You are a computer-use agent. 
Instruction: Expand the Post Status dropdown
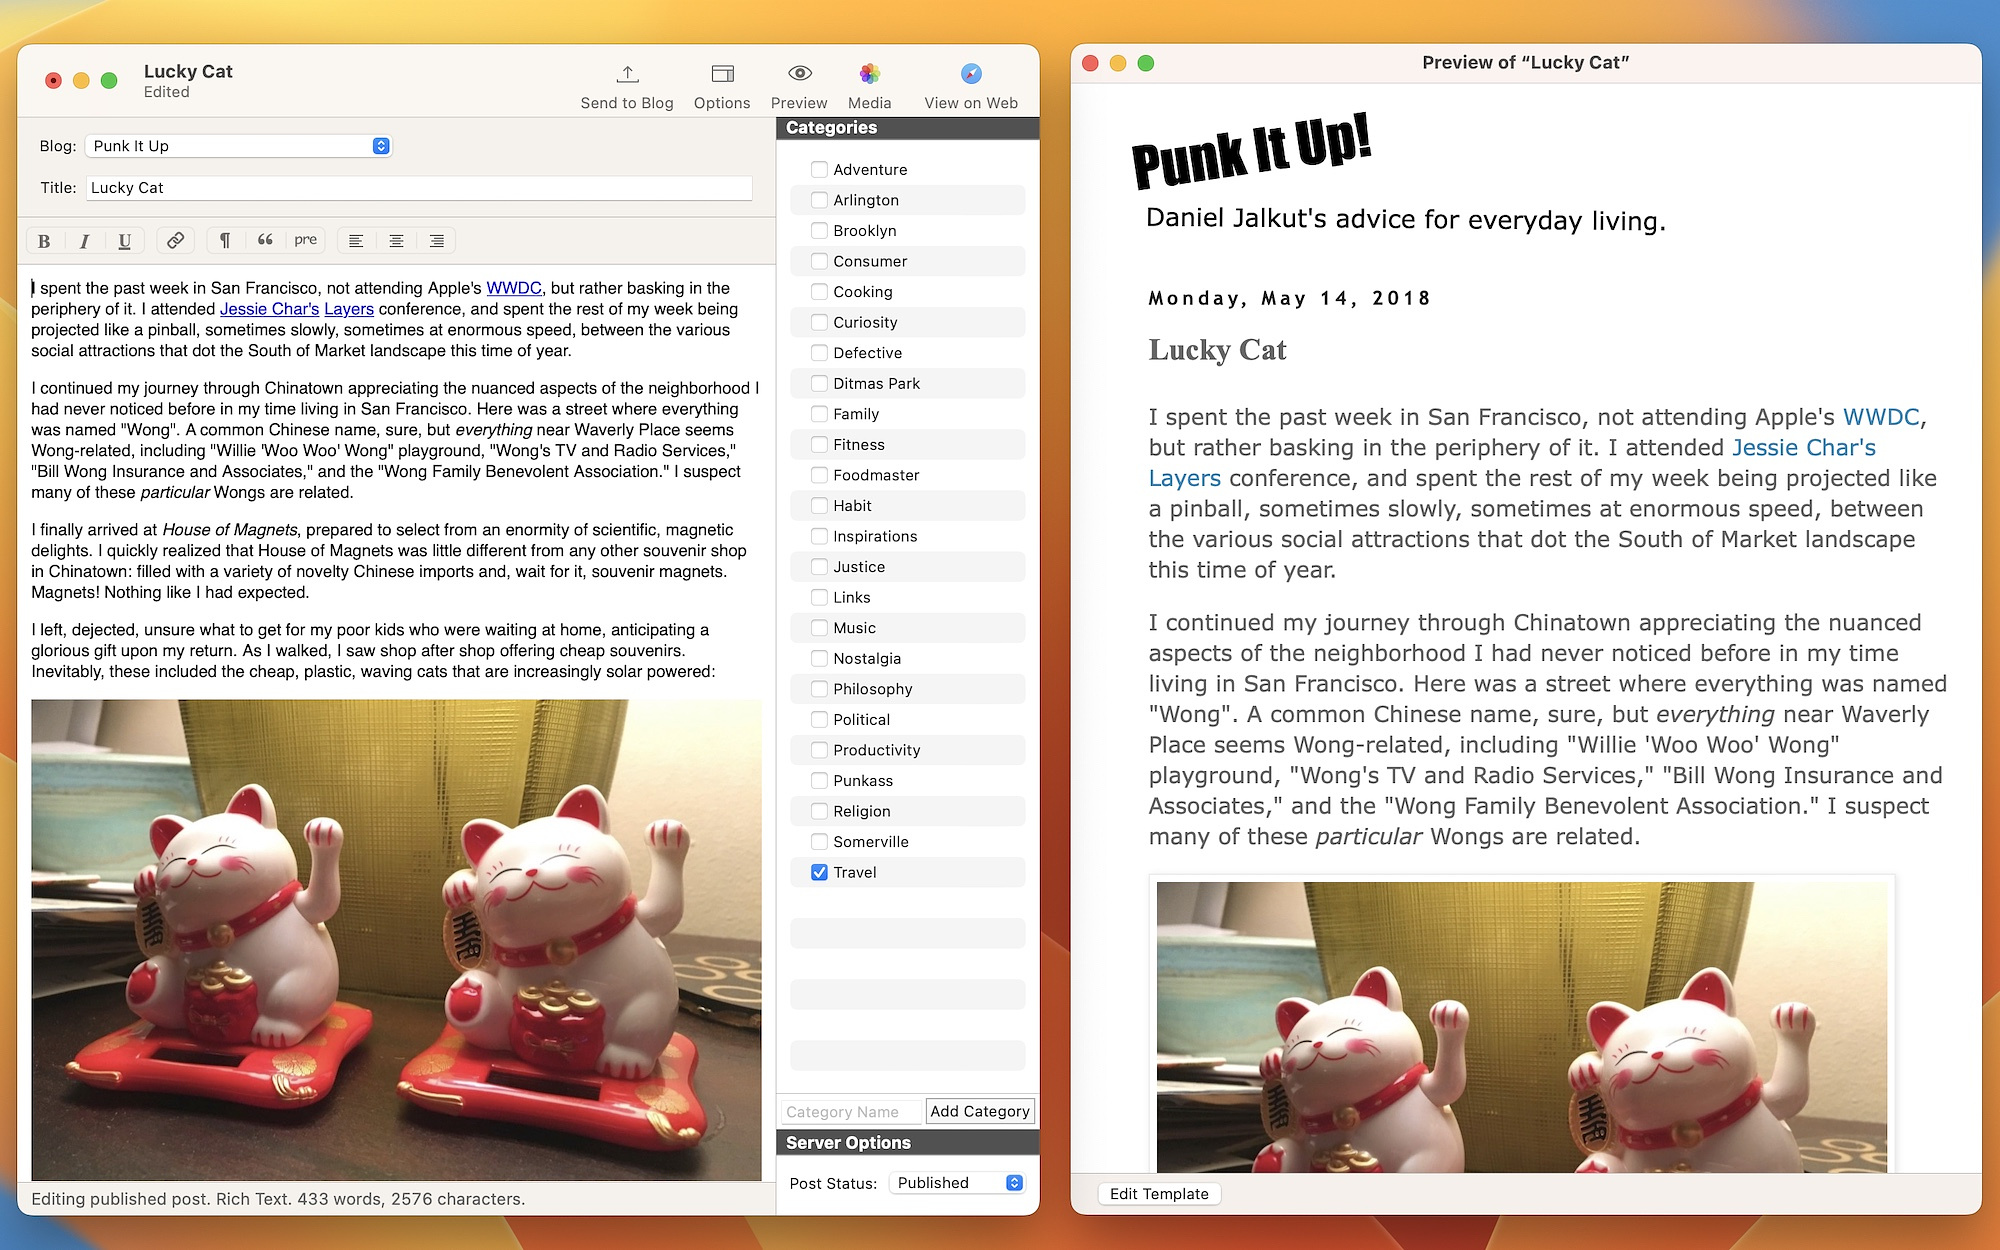point(956,1182)
